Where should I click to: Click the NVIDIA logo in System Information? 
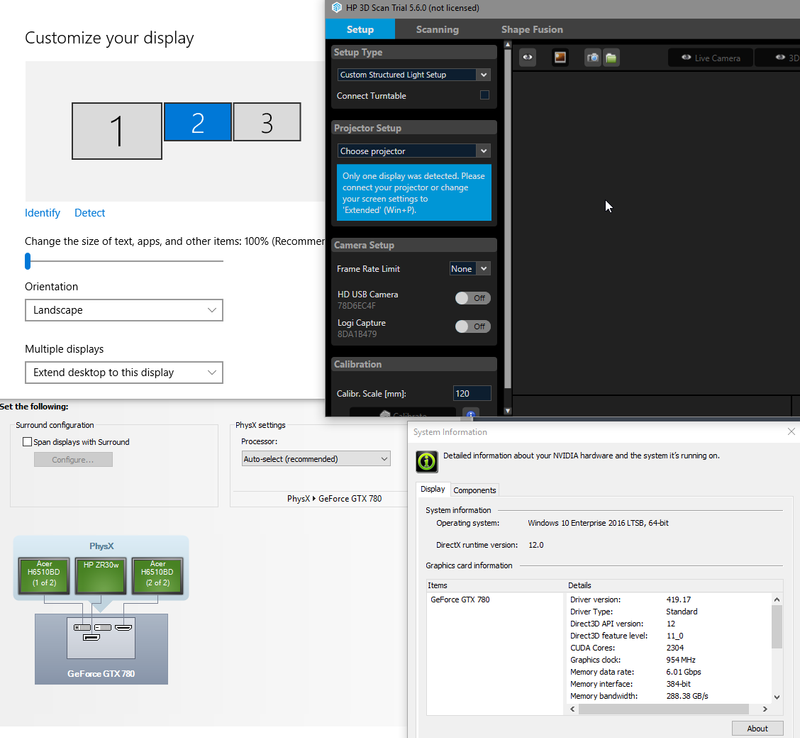pos(425,461)
